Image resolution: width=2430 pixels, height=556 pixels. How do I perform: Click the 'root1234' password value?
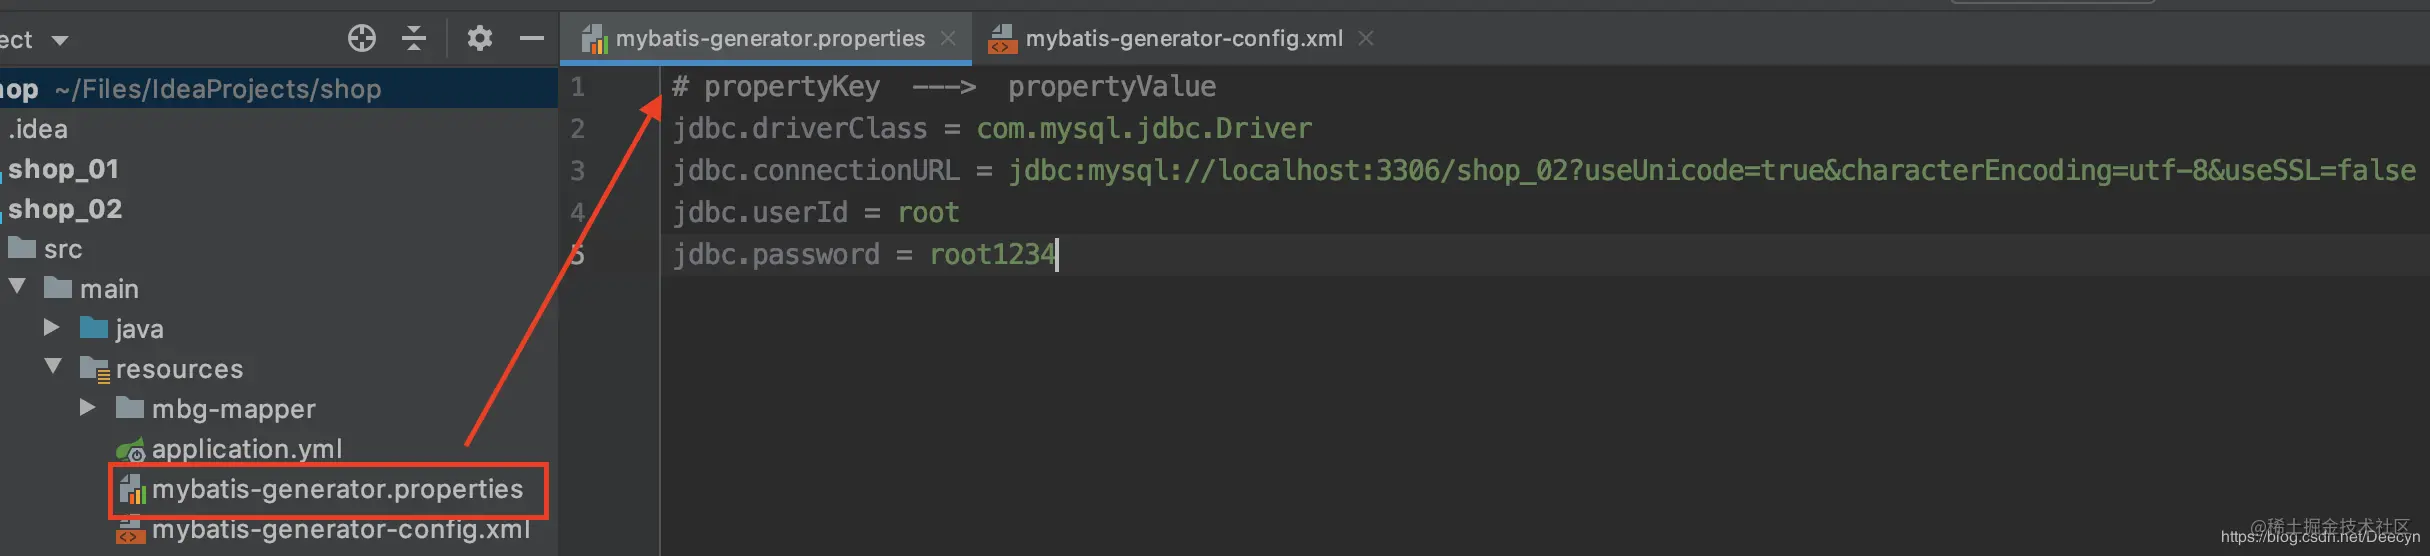992,255
